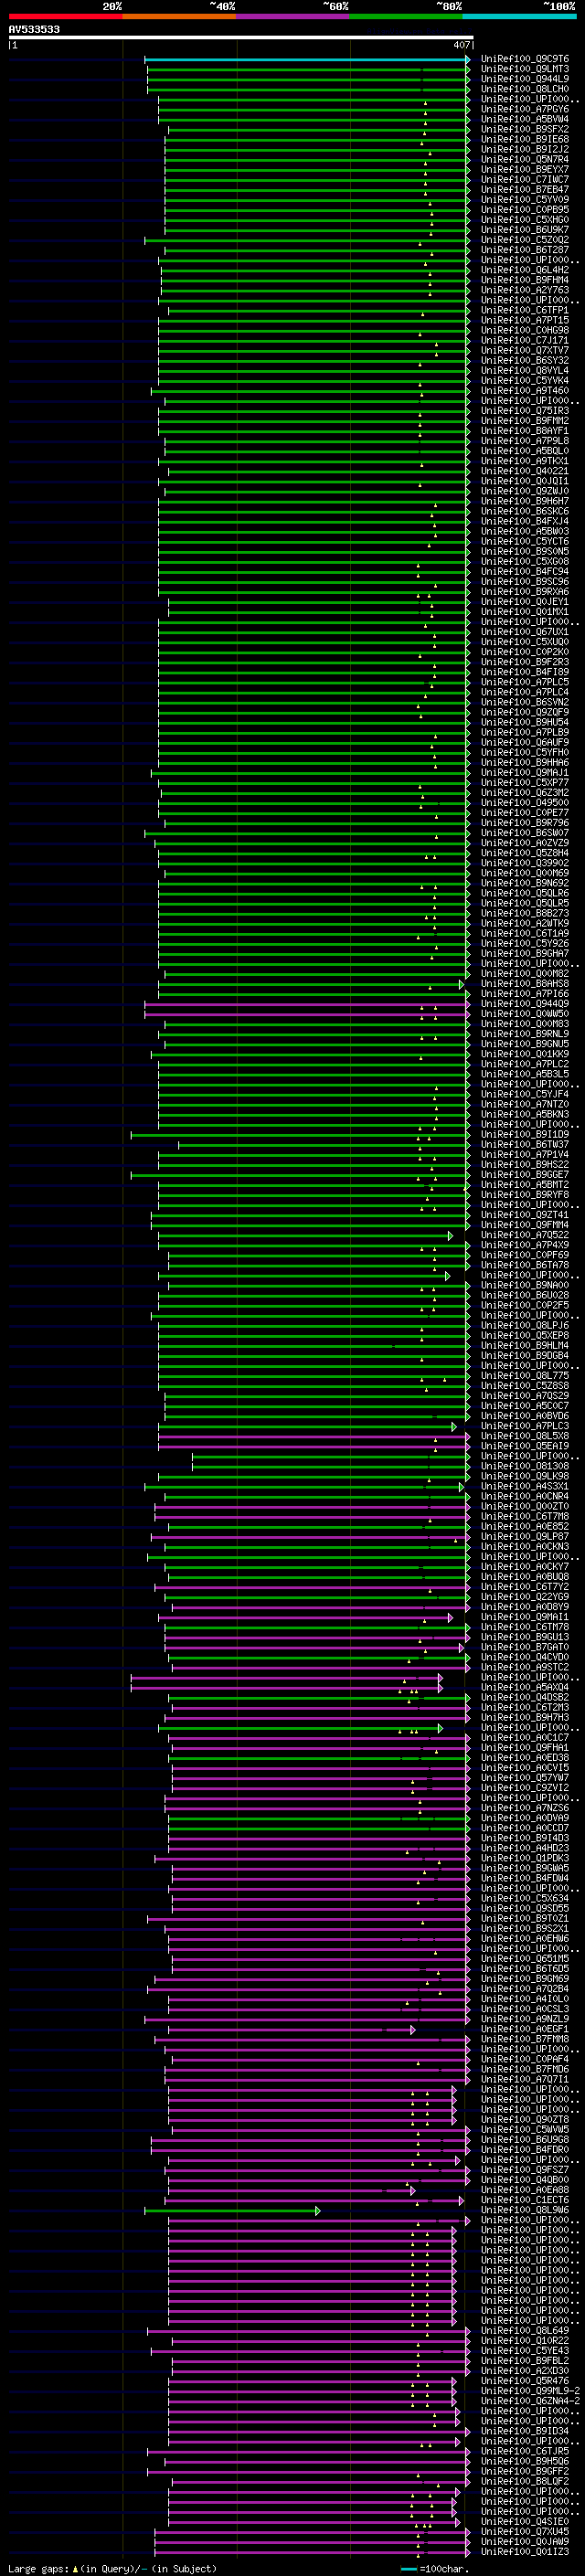Click label UniRef100_Q01IZ3
Image resolution: width=585 pixels, height=2576 pixels.
(x=525, y=2552)
